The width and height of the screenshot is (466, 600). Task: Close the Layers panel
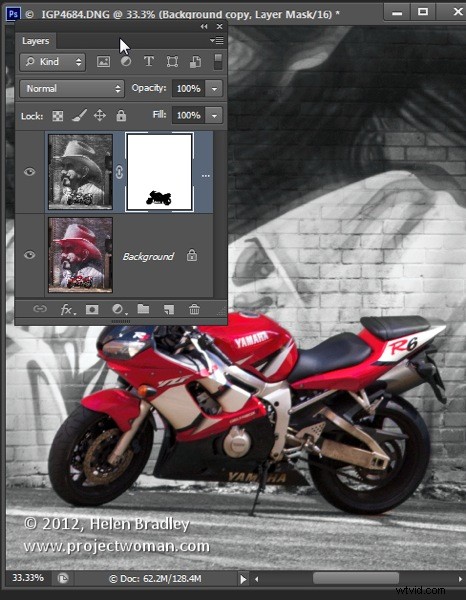[x=219, y=26]
